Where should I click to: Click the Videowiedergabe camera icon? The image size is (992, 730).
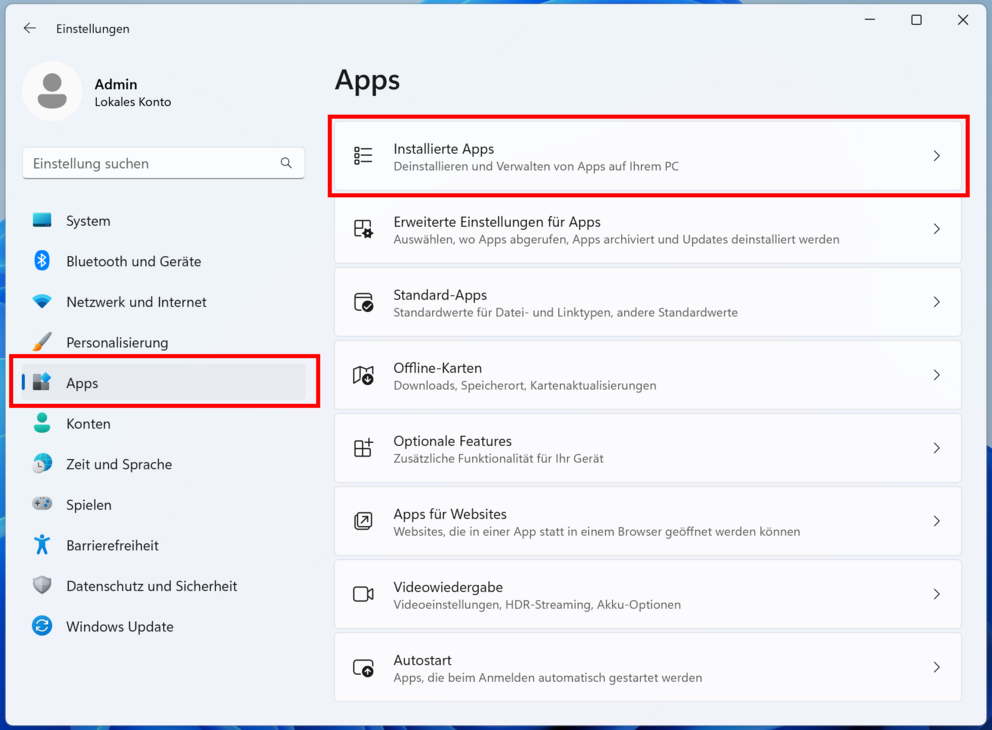pos(363,594)
